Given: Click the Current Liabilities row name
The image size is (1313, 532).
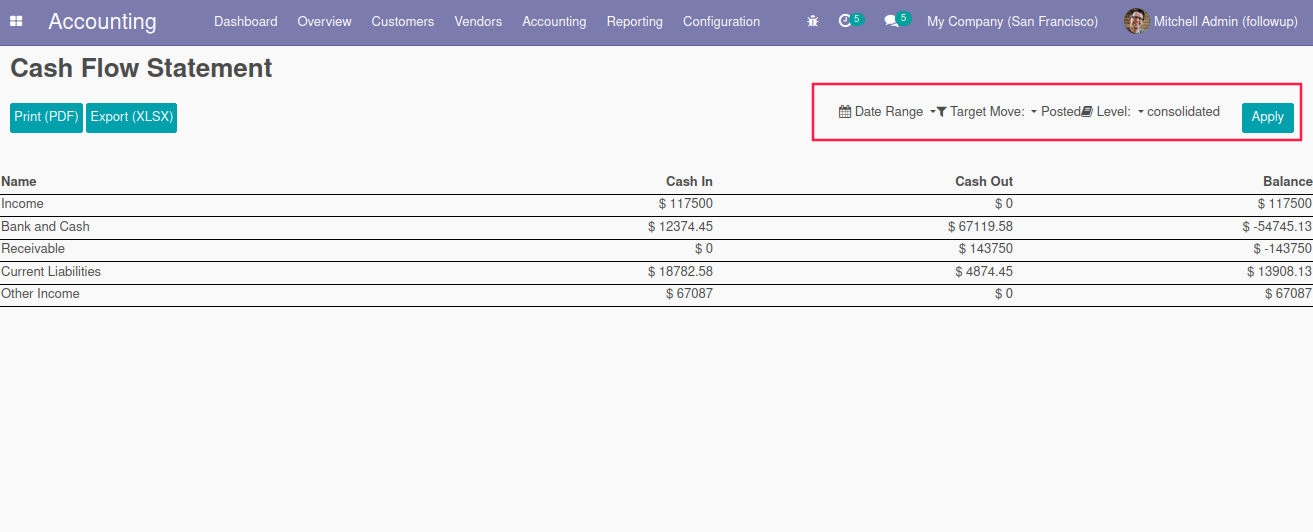Looking at the screenshot, I should point(51,271).
